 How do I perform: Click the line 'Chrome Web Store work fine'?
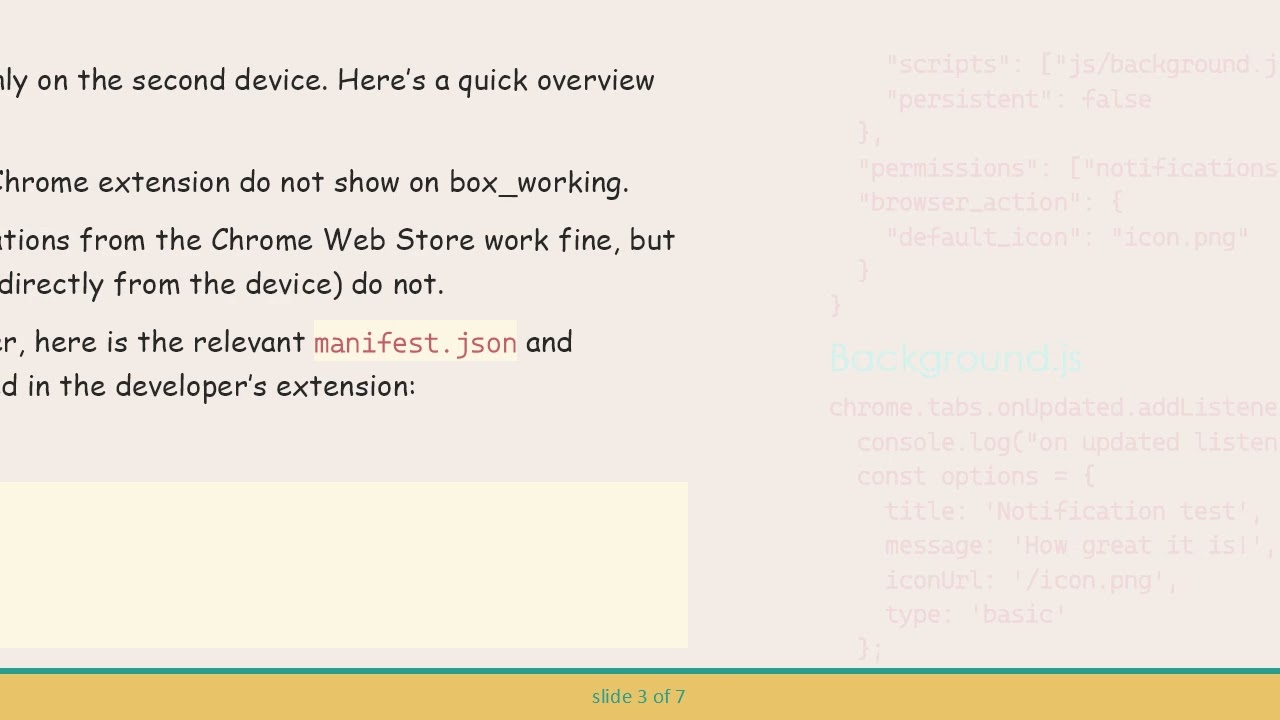pyautogui.click(x=337, y=241)
